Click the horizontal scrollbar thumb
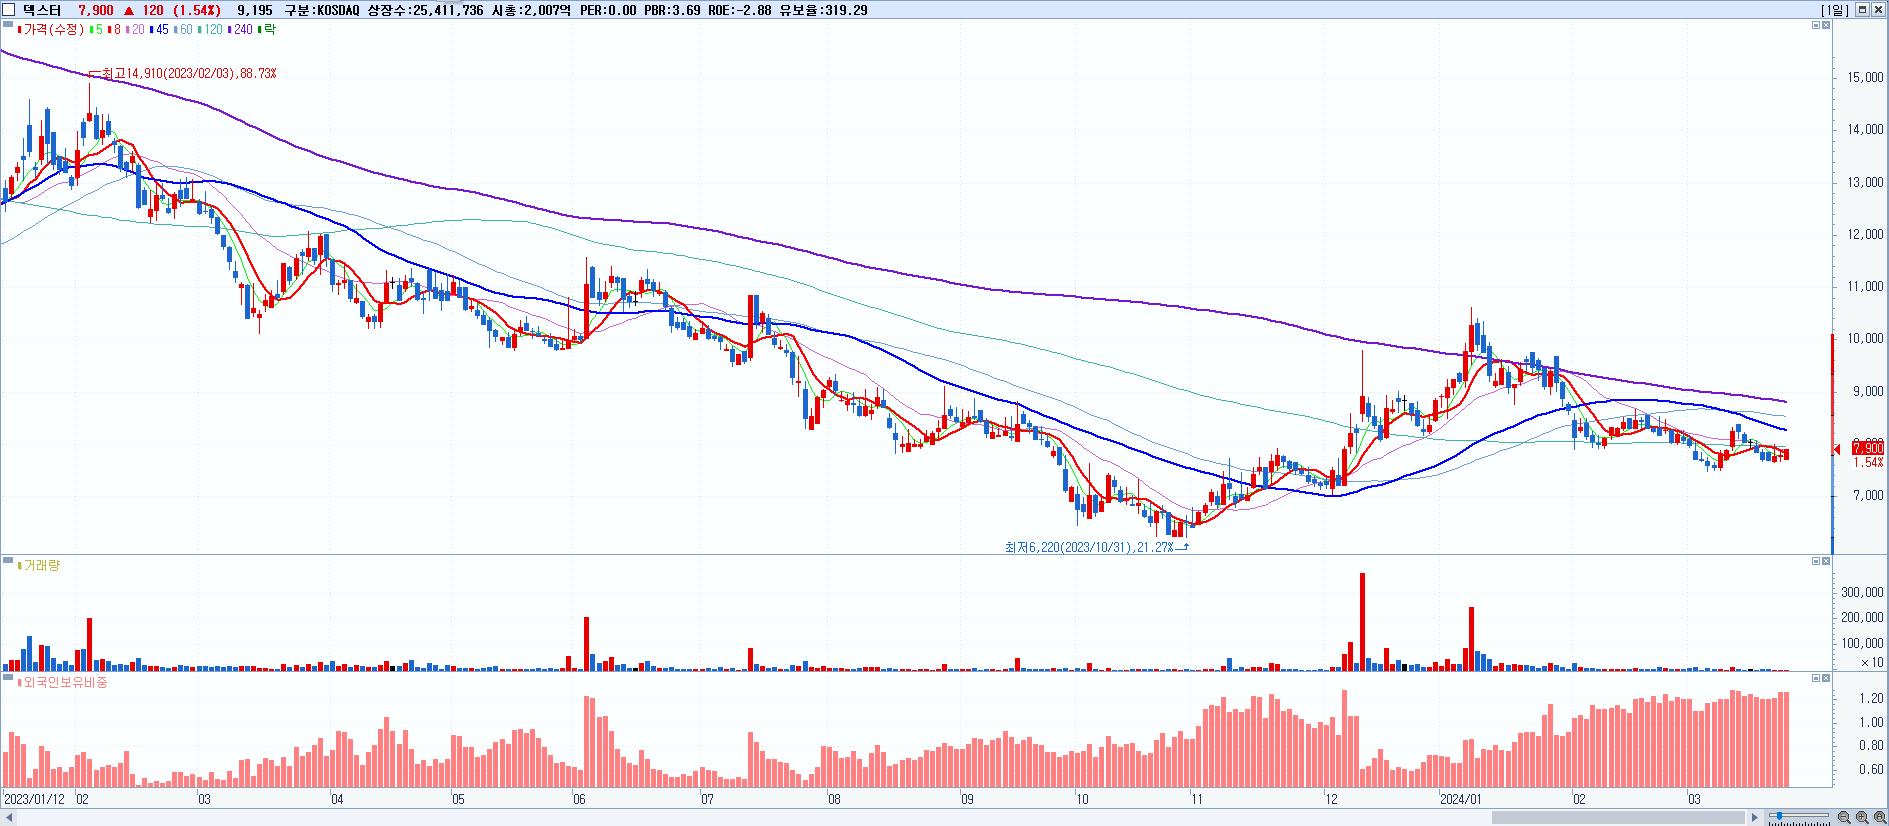Image resolution: width=1889 pixels, height=826 pixels. point(1618,818)
